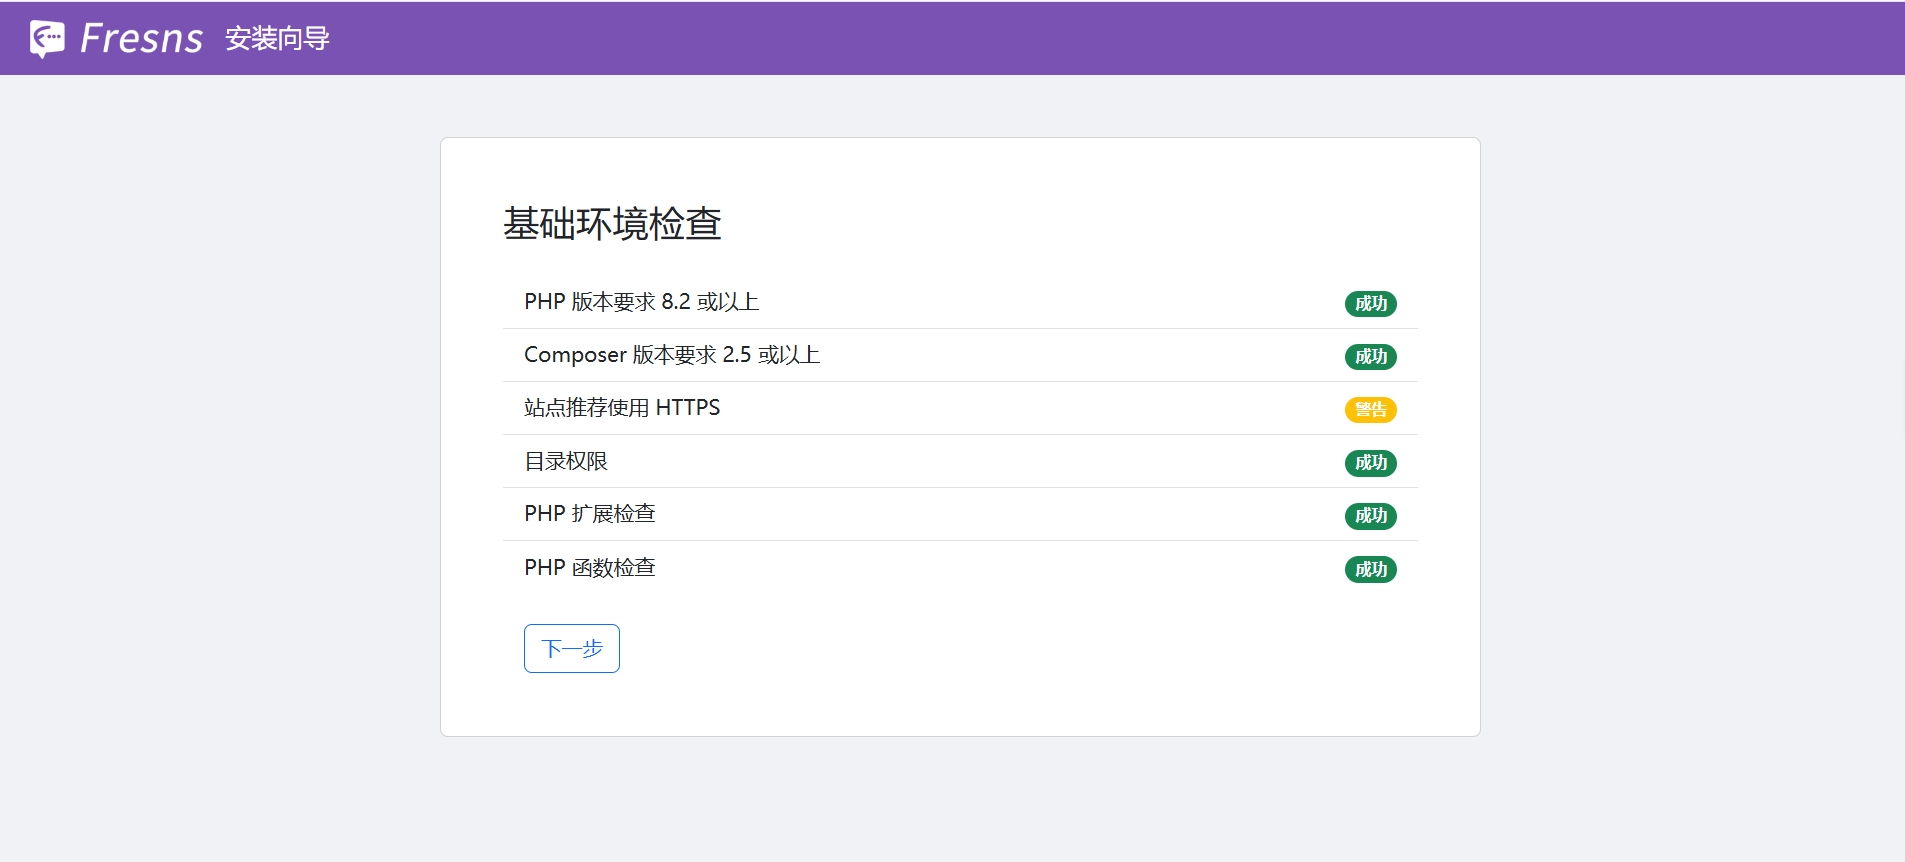The width and height of the screenshot is (1905, 862).
Task: Click the 成功 badge for PHP 函数检查
Action: pos(1370,569)
